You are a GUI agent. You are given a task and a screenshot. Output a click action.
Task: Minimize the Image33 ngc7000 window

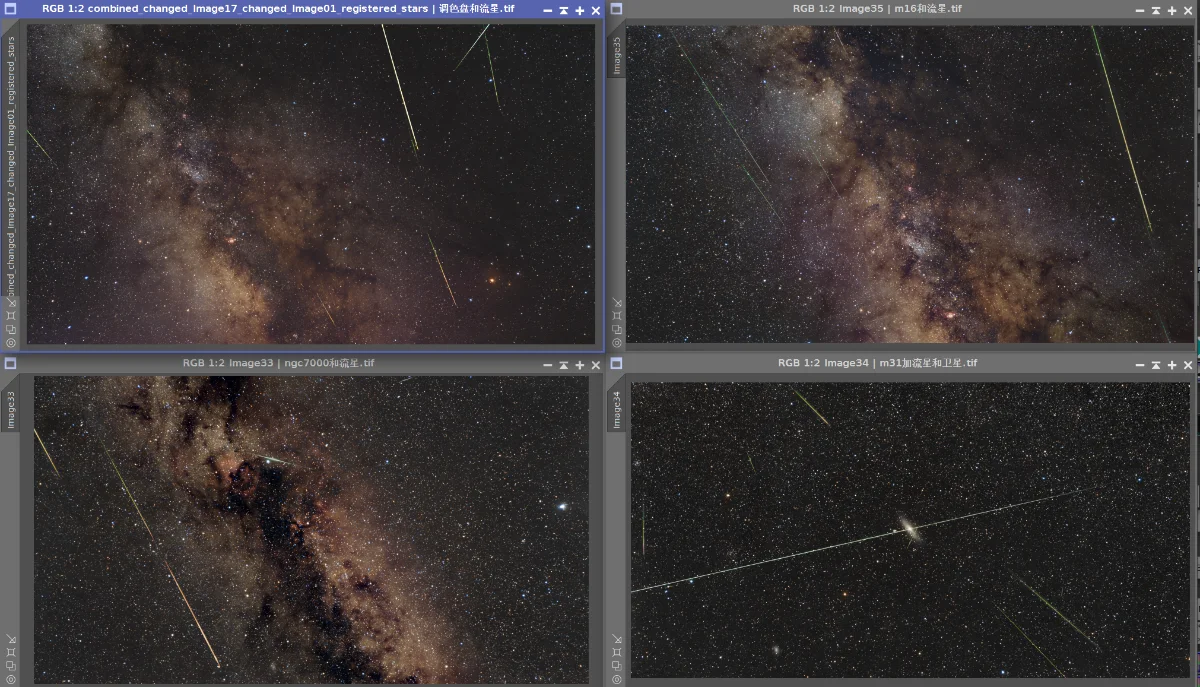(x=548, y=365)
